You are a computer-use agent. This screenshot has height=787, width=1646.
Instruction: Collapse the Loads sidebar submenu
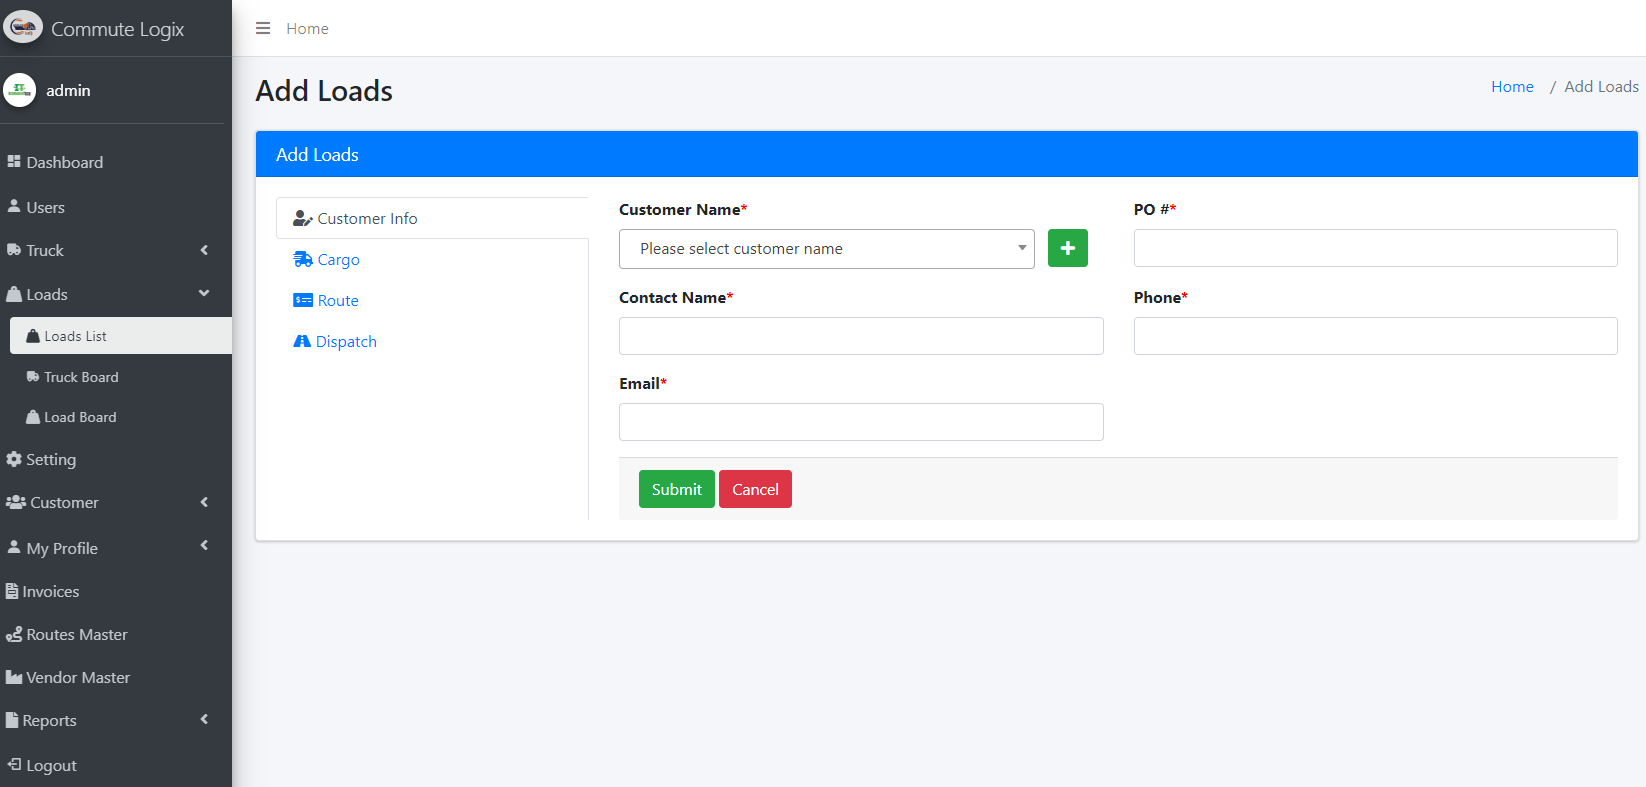(47, 294)
